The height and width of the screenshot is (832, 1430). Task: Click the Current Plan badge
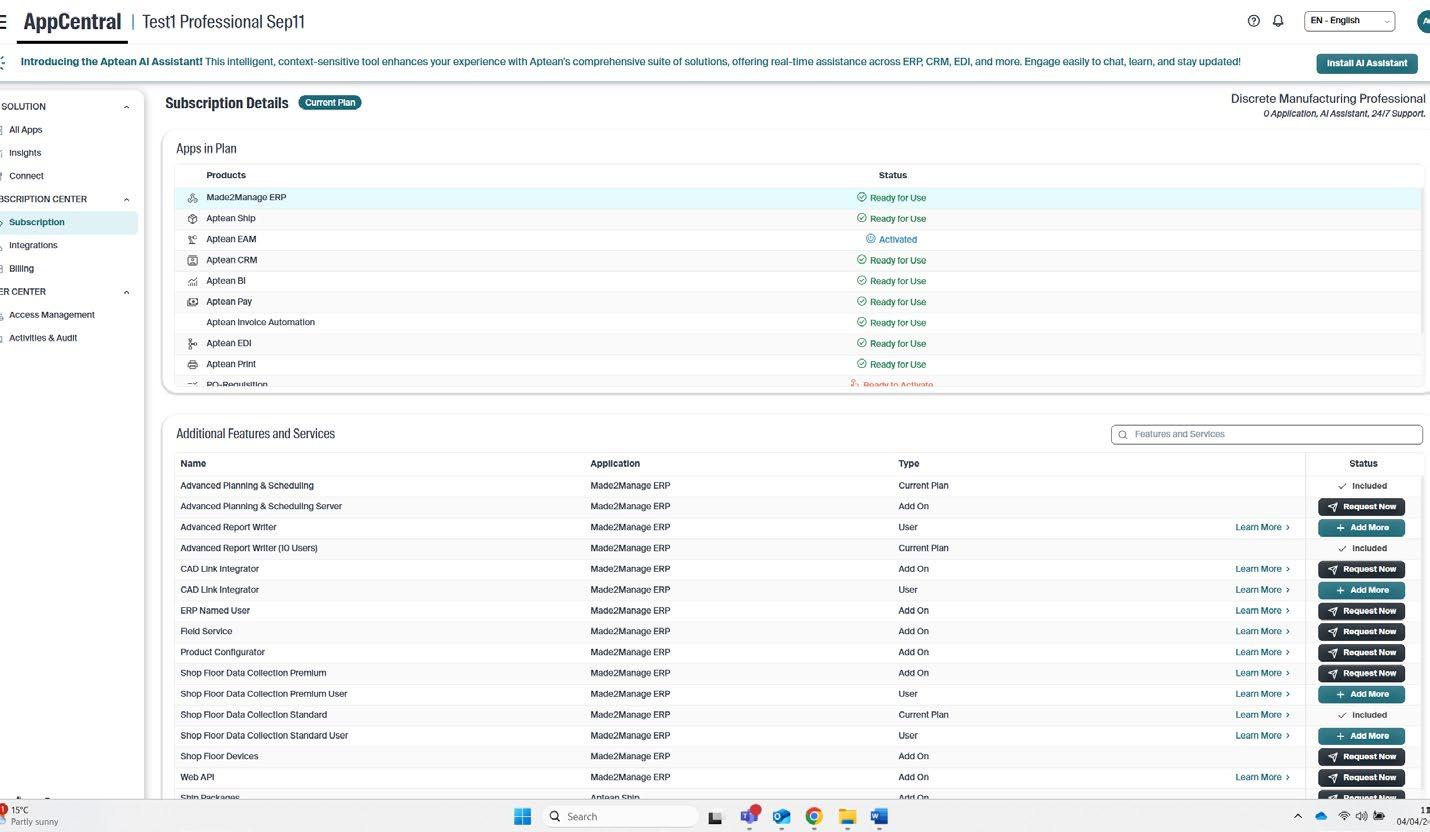click(330, 102)
